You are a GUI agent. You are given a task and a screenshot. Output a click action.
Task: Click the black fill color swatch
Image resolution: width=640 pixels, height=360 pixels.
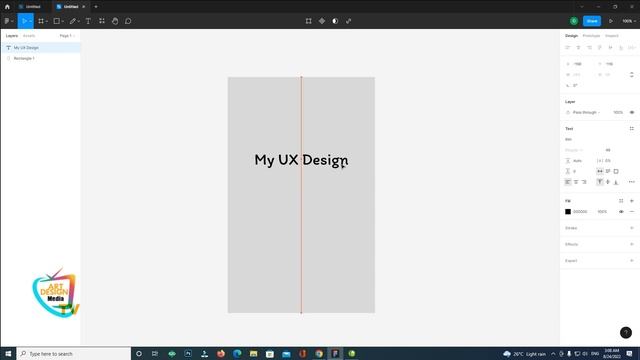click(568, 211)
